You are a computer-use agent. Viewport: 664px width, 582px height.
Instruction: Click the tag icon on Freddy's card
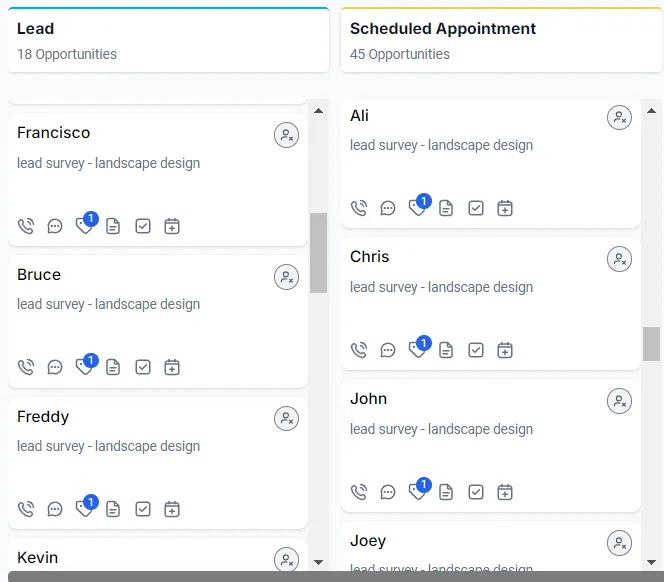(x=85, y=509)
